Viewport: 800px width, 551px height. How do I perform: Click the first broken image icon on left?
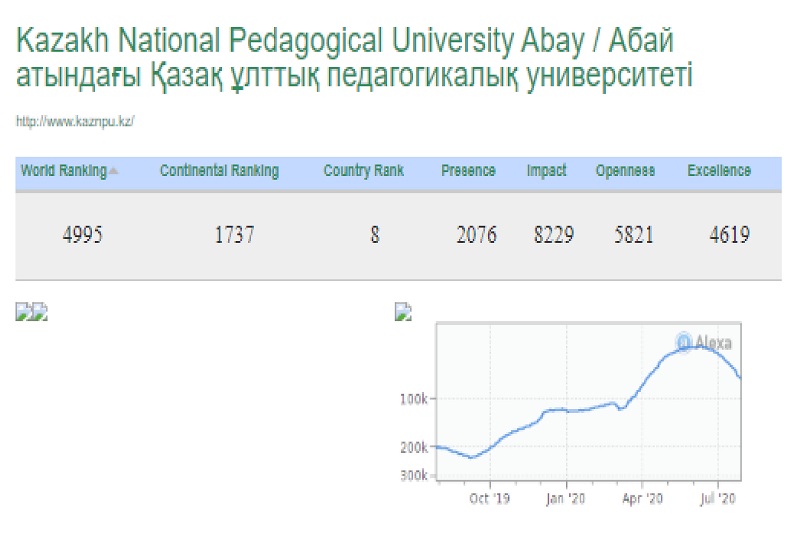click(x=23, y=312)
